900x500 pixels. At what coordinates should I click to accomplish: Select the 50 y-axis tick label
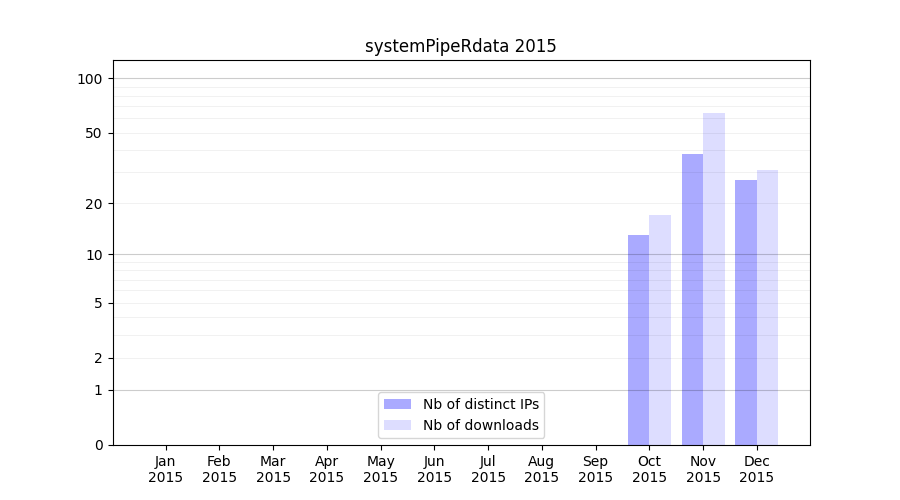click(x=94, y=133)
